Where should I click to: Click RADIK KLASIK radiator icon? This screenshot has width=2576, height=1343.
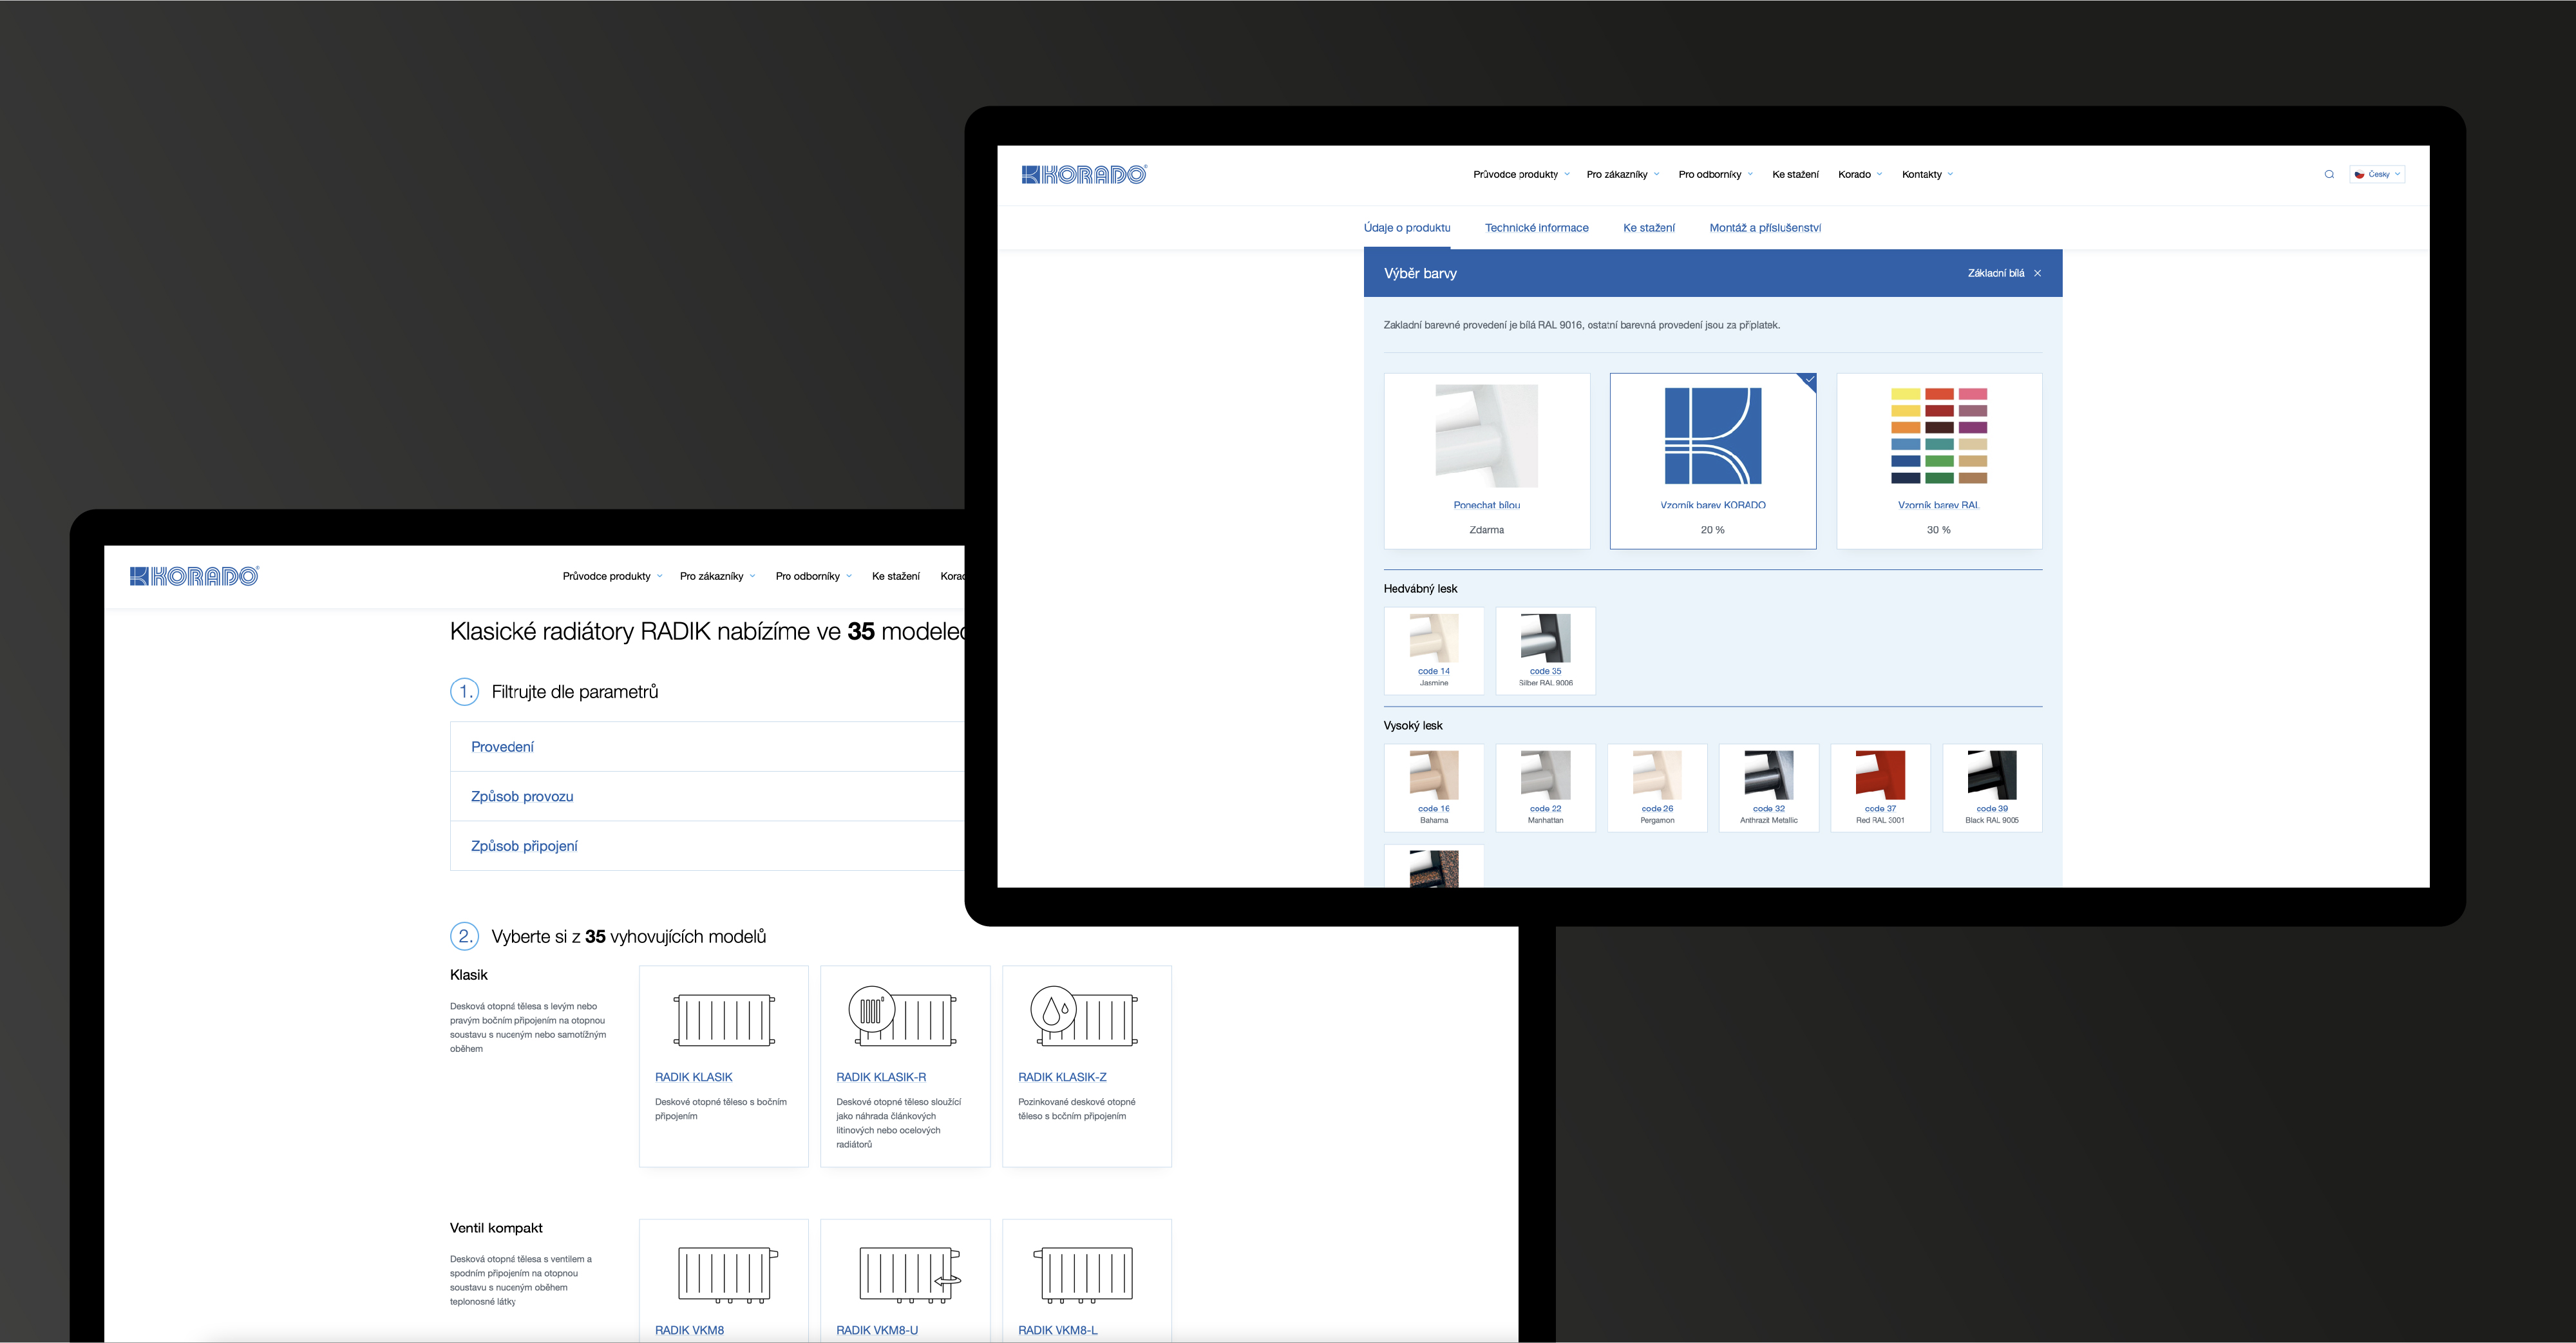point(724,1020)
